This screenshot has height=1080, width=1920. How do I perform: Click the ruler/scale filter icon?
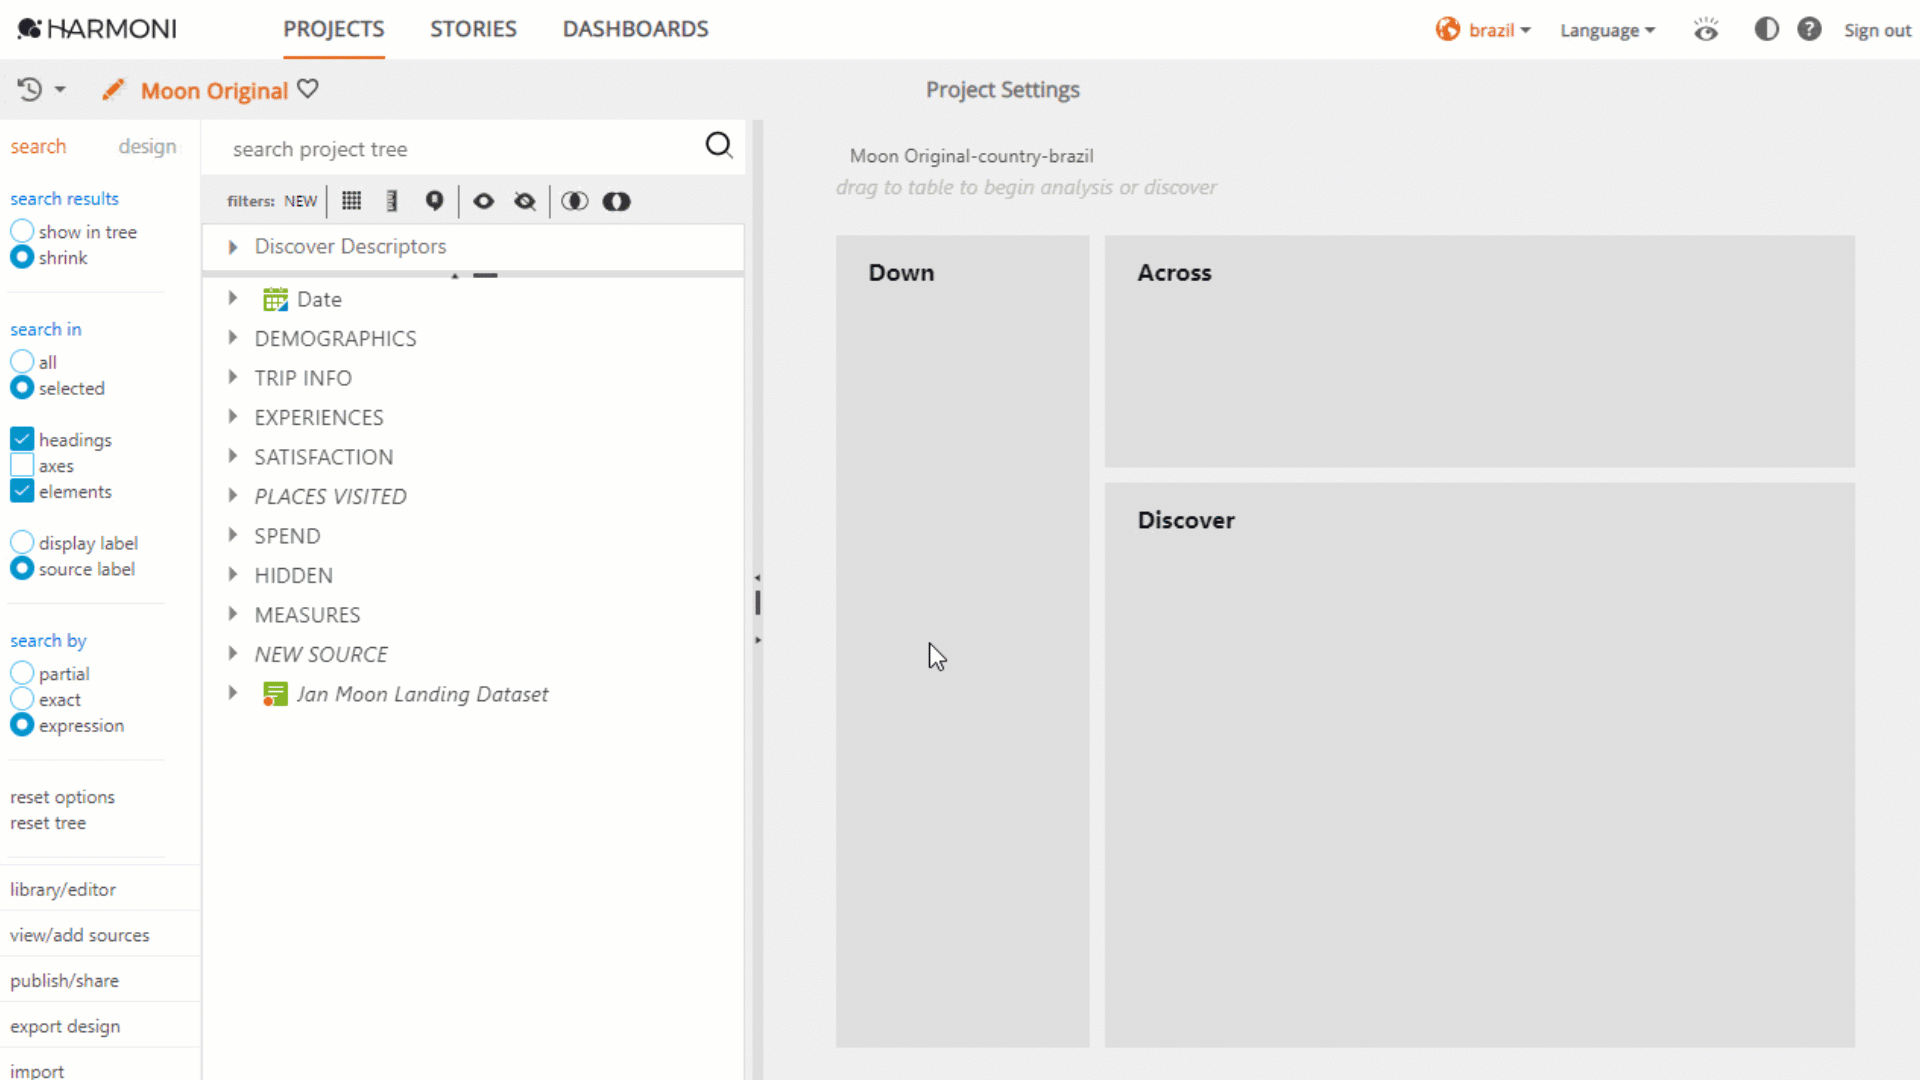[x=391, y=201]
